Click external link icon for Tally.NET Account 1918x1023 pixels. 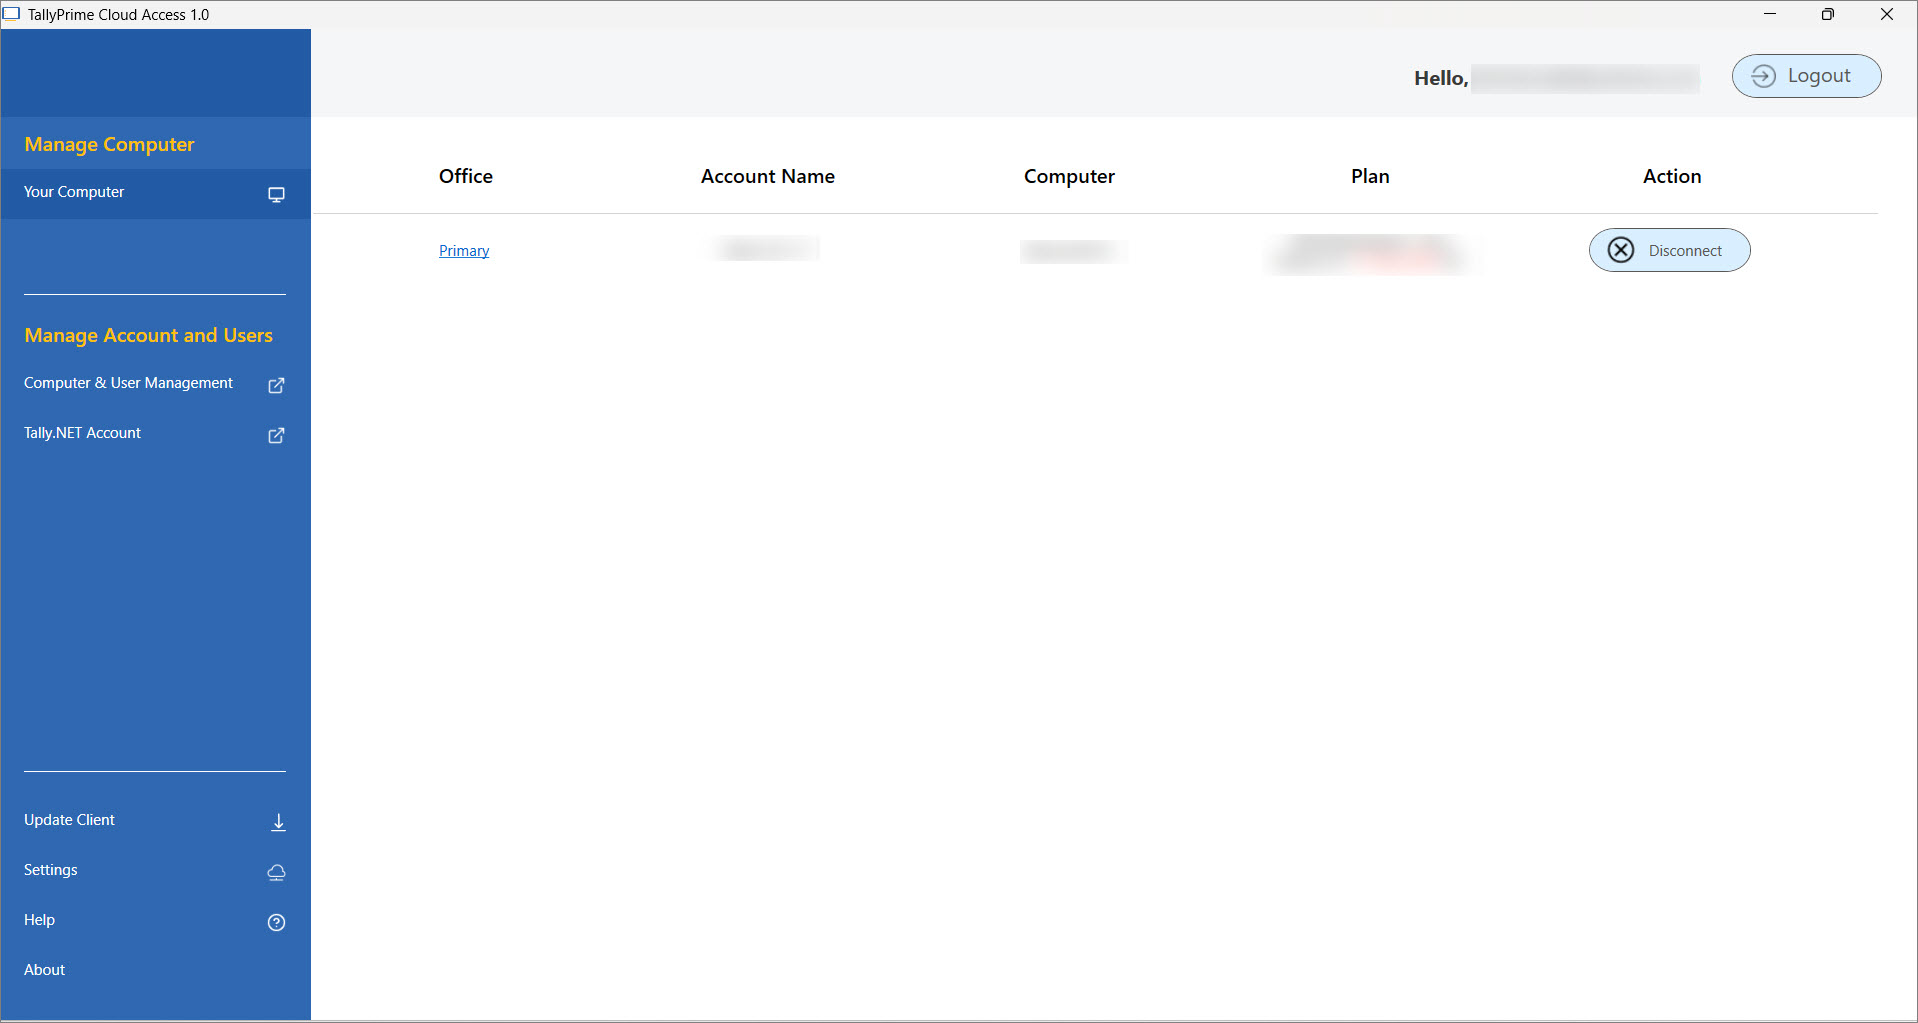(x=276, y=435)
